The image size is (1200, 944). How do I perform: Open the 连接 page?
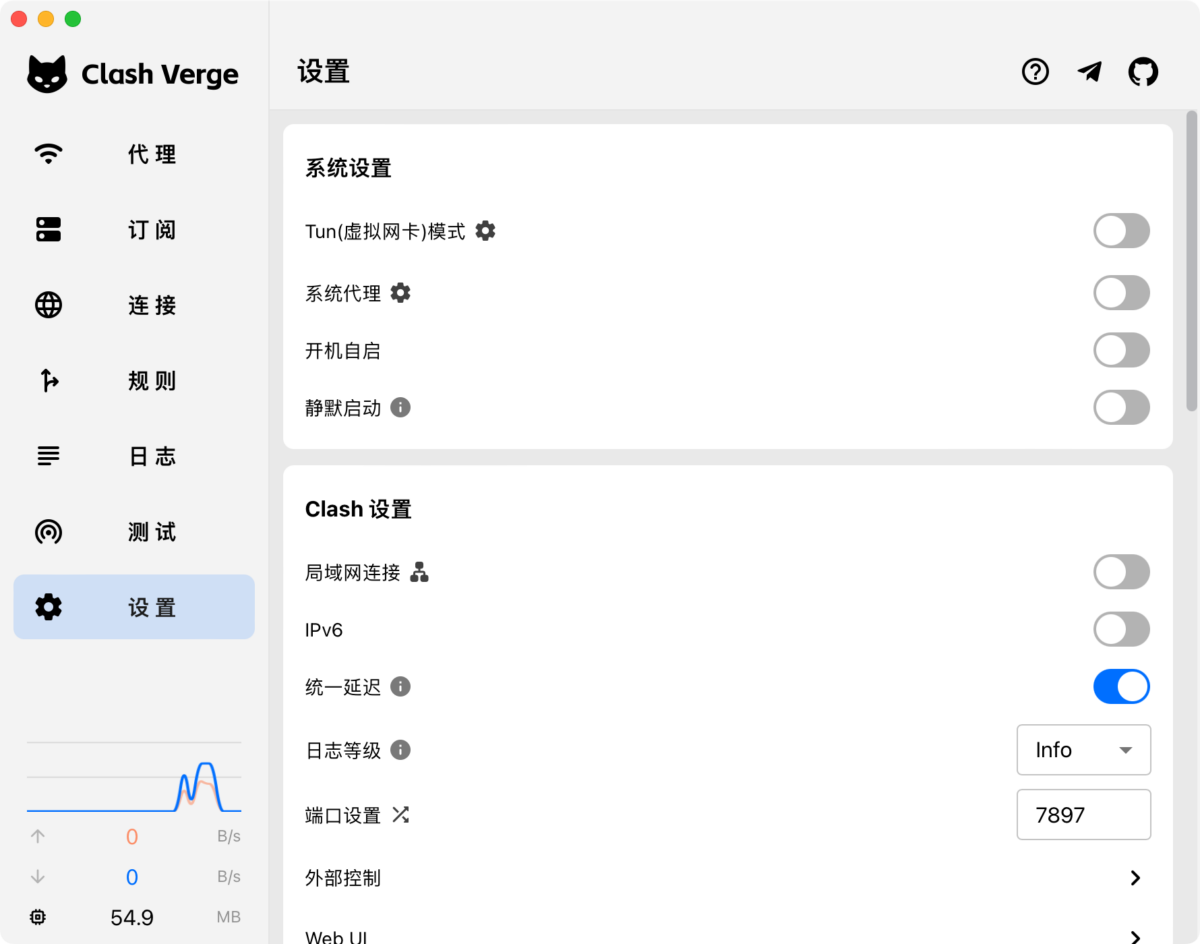(134, 305)
